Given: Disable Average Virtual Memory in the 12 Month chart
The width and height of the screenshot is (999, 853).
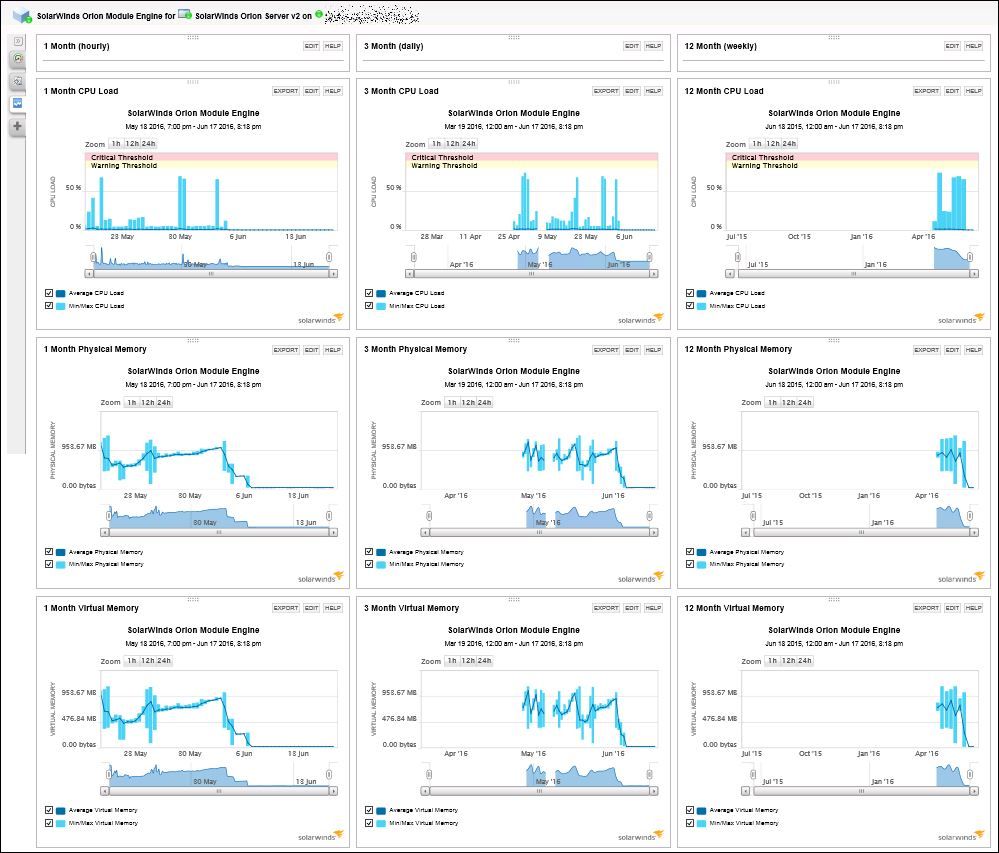Looking at the screenshot, I should tap(689, 810).
